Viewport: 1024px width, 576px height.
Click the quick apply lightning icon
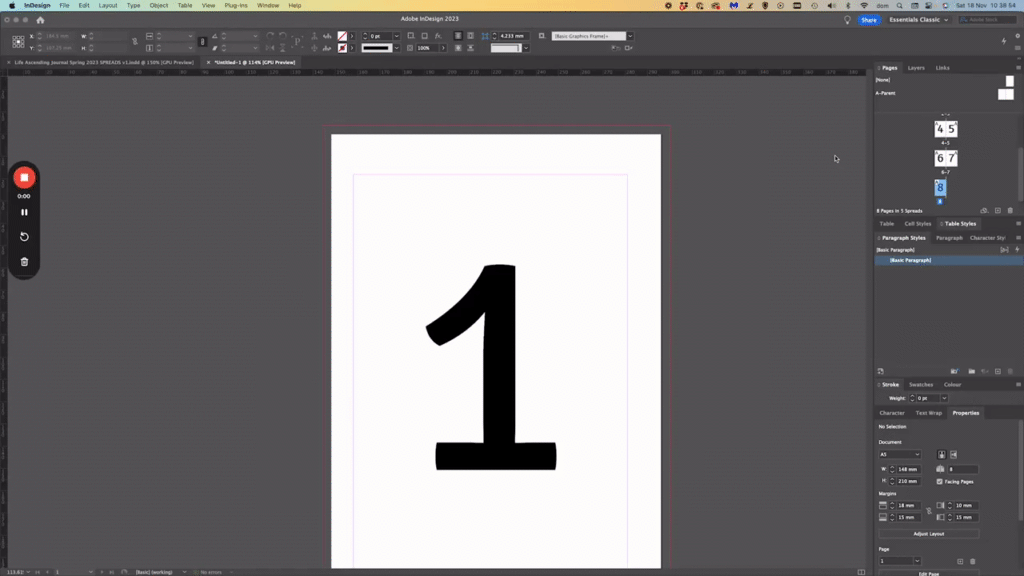pyautogui.click(x=1017, y=250)
